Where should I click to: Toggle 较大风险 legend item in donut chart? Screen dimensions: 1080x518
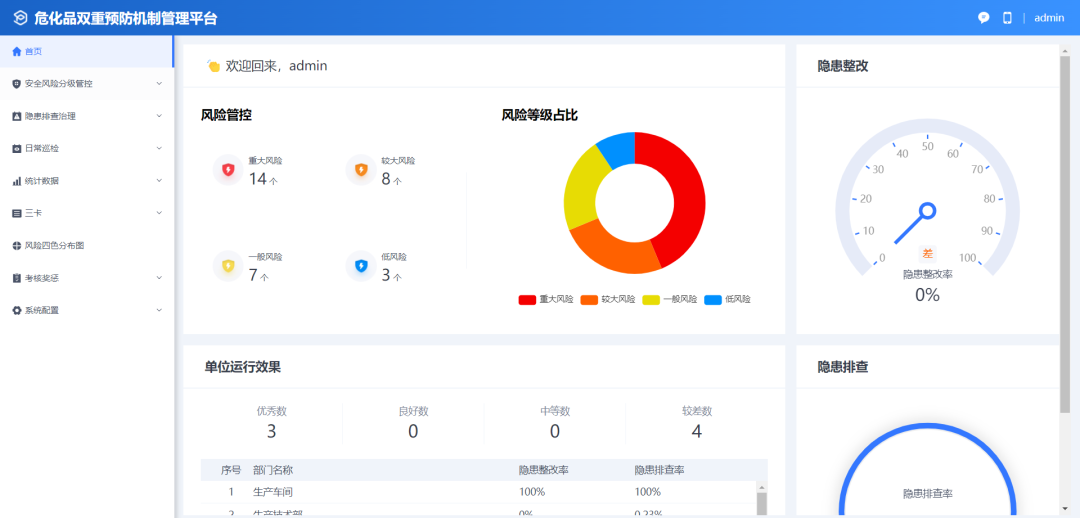608,299
